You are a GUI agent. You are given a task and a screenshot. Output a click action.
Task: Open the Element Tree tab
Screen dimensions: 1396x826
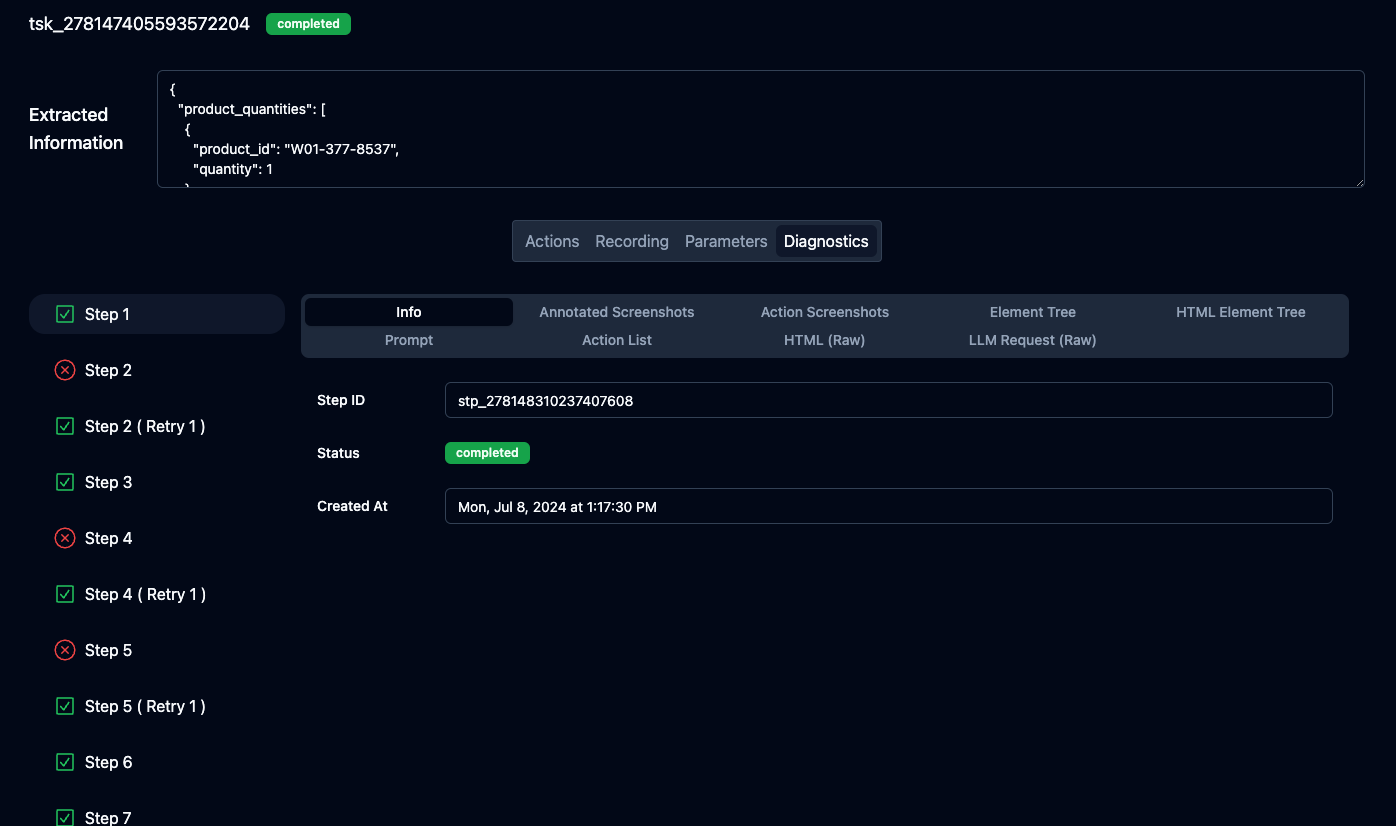click(1033, 312)
